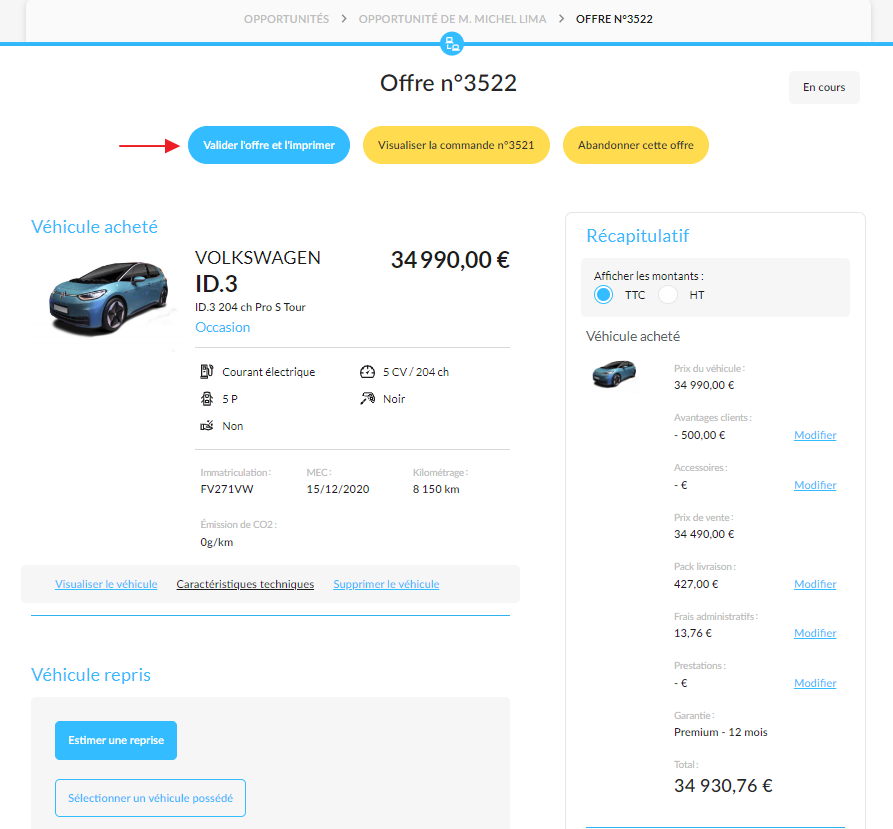Click registration value FV271VW
The image size is (893, 829).
coord(227,489)
